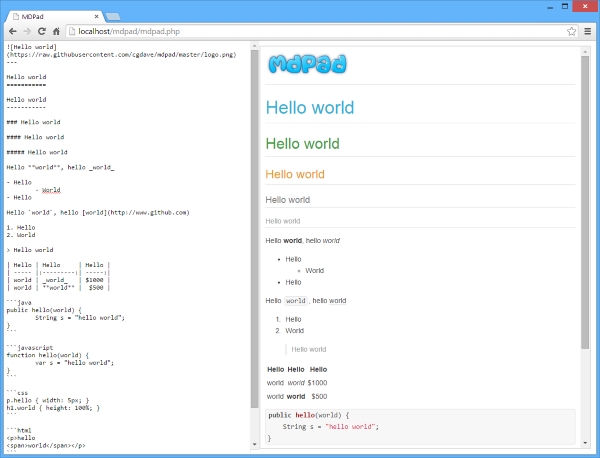This screenshot has height=458, width=600.
Task: Click the editor scrollbar down arrow
Action: tap(254, 444)
